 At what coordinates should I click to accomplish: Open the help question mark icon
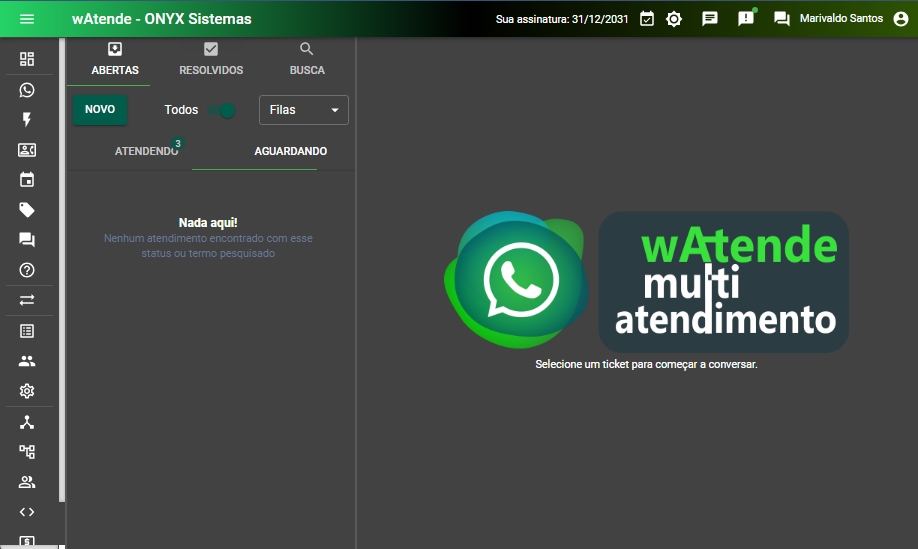[x=27, y=270]
